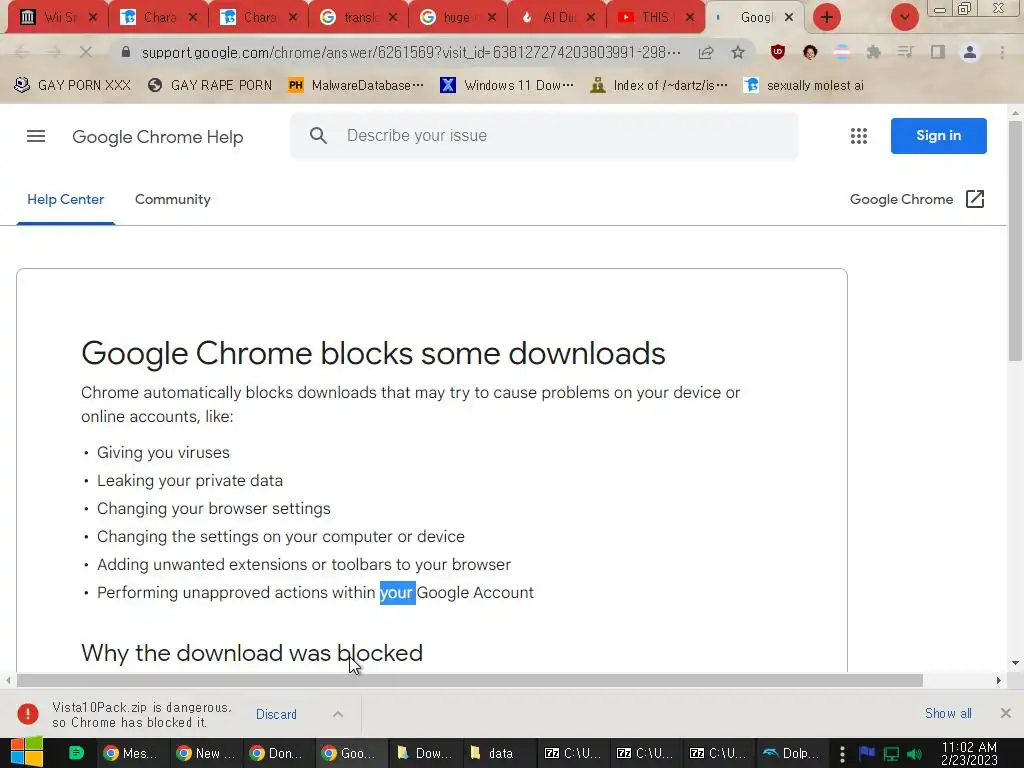This screenshot has height=768, width=1024.
Task: Click the green app icon beside Start
Action: pyautogui.click(x=76, y=753)
